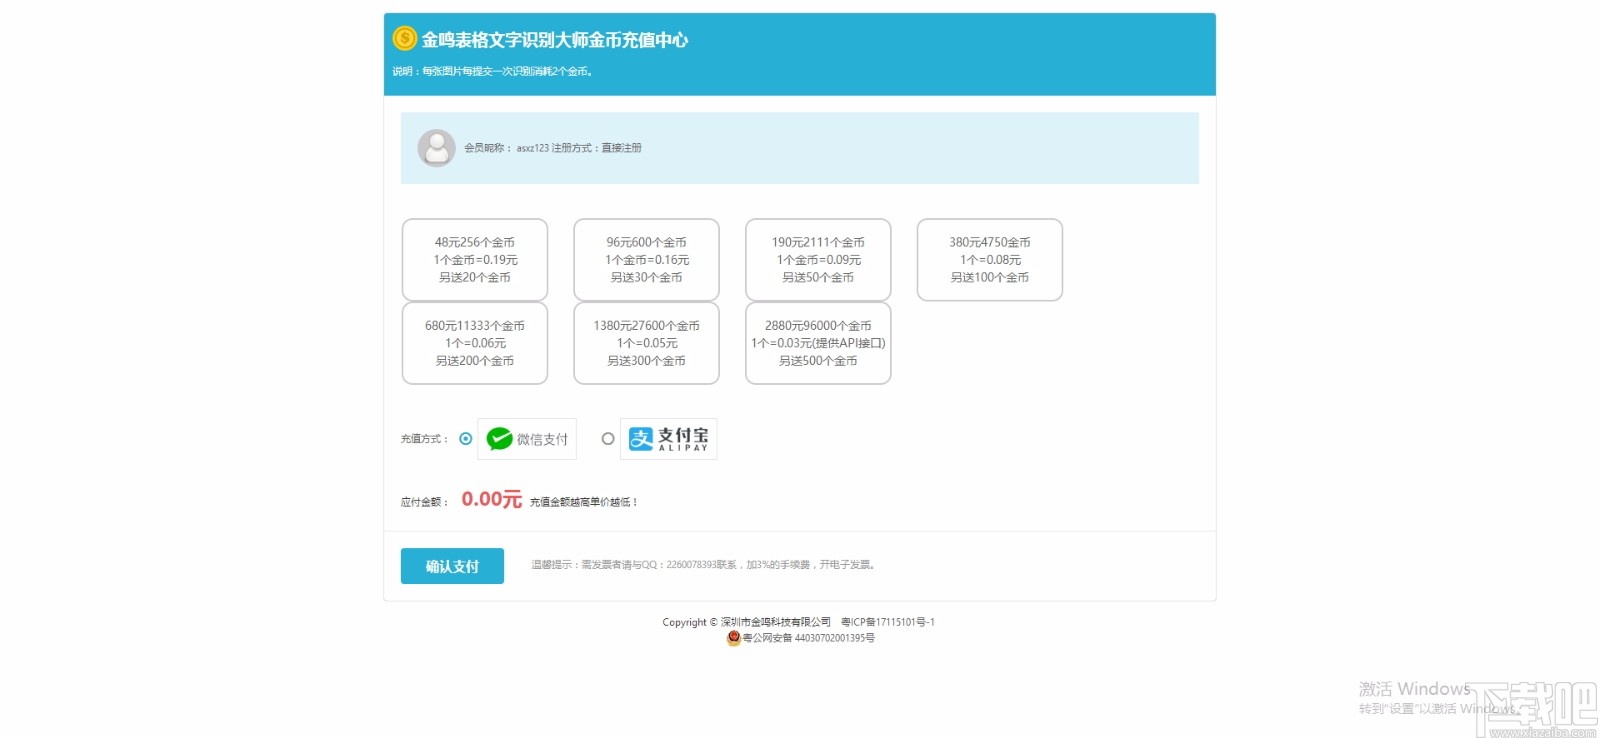Click the member nickname asxz123 text
1600x738 pixels.
[x=533, y=148]
